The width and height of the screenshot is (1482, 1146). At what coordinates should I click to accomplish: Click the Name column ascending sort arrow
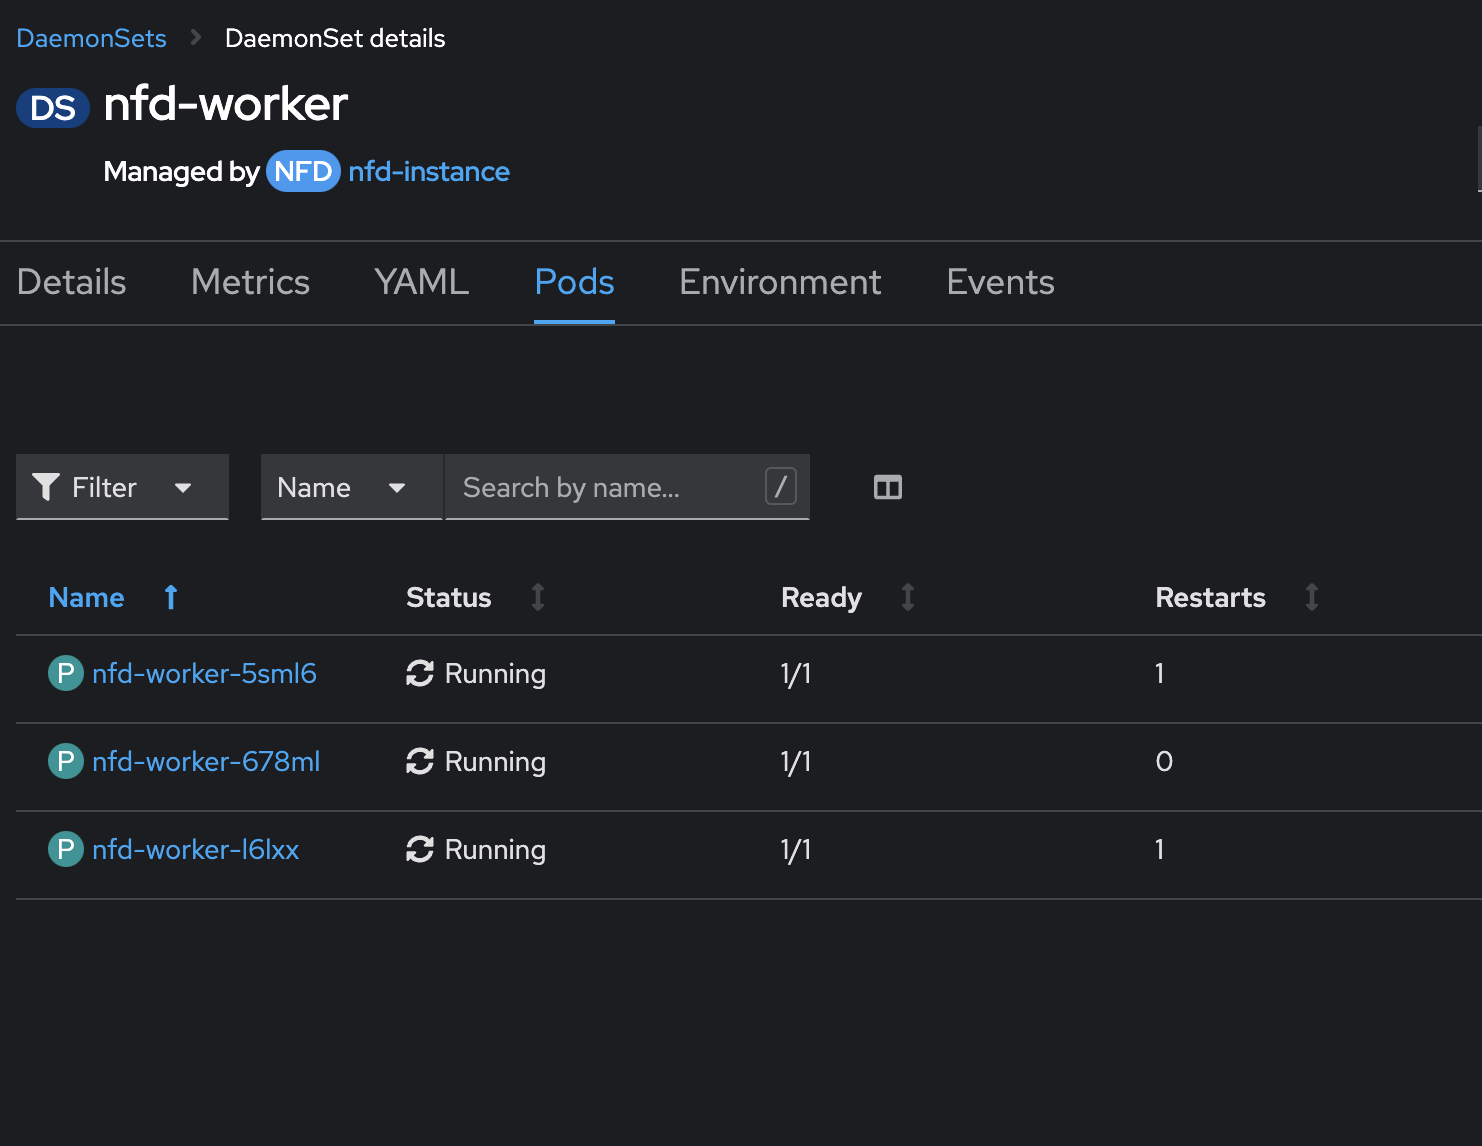pos(171,597)
